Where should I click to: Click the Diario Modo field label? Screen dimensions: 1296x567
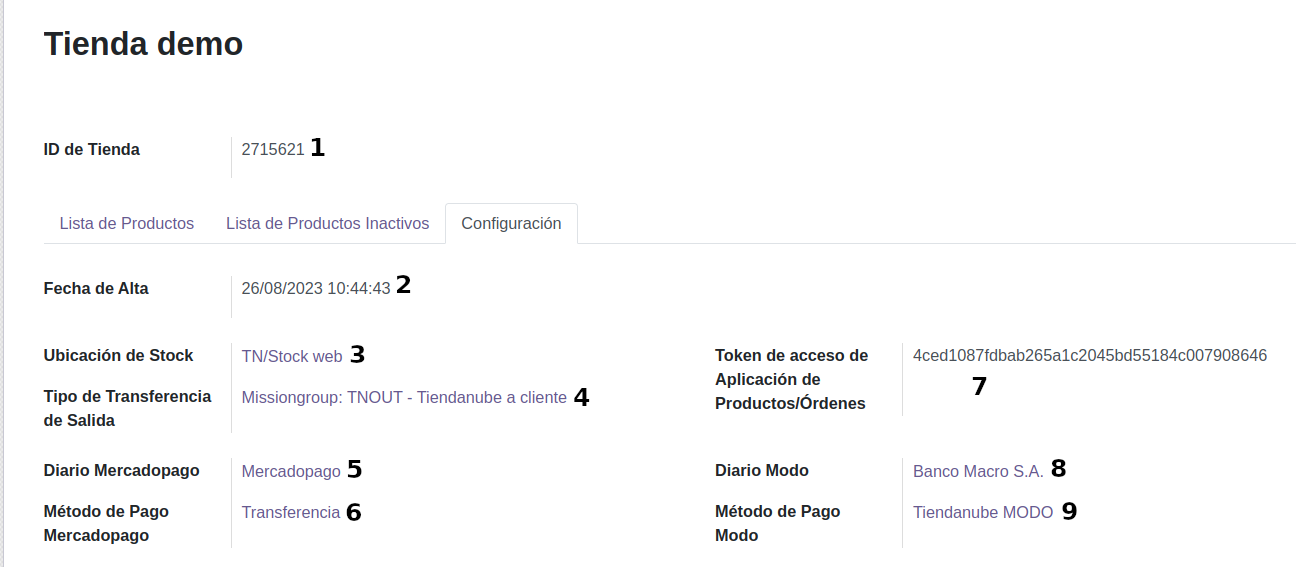762,470
